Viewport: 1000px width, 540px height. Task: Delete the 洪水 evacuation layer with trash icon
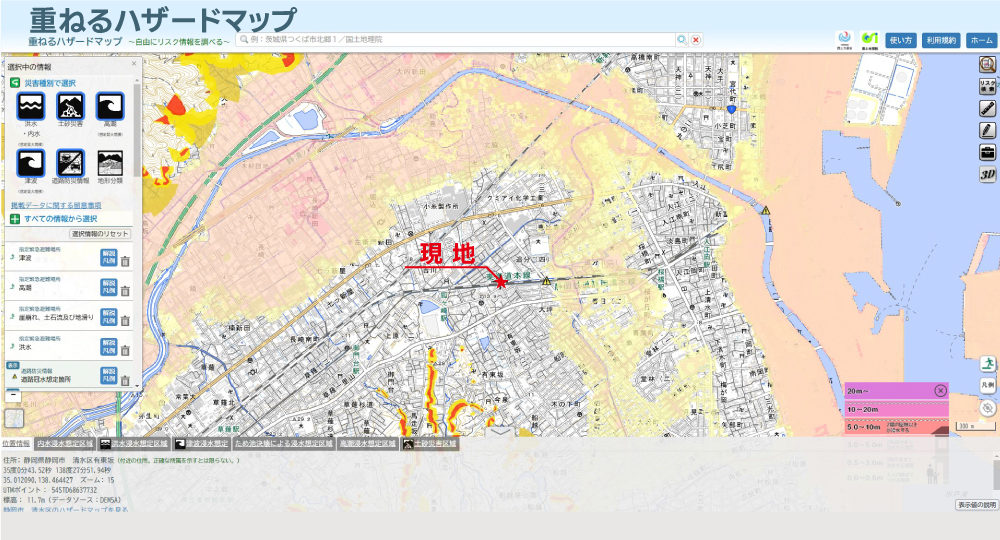click(x=125, y=350)
